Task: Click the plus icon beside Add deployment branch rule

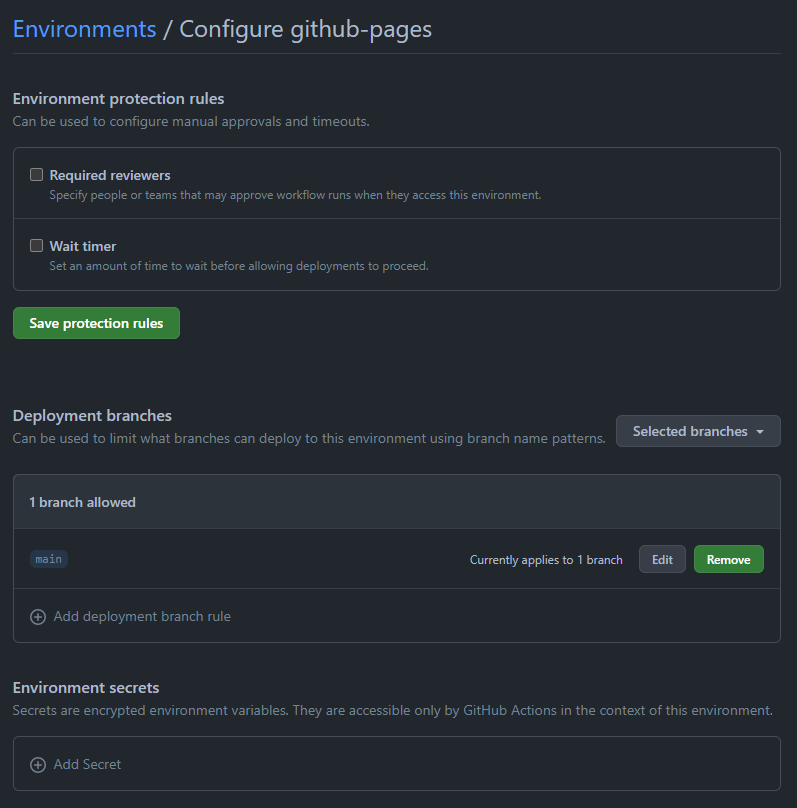Action: coord(38,617)
